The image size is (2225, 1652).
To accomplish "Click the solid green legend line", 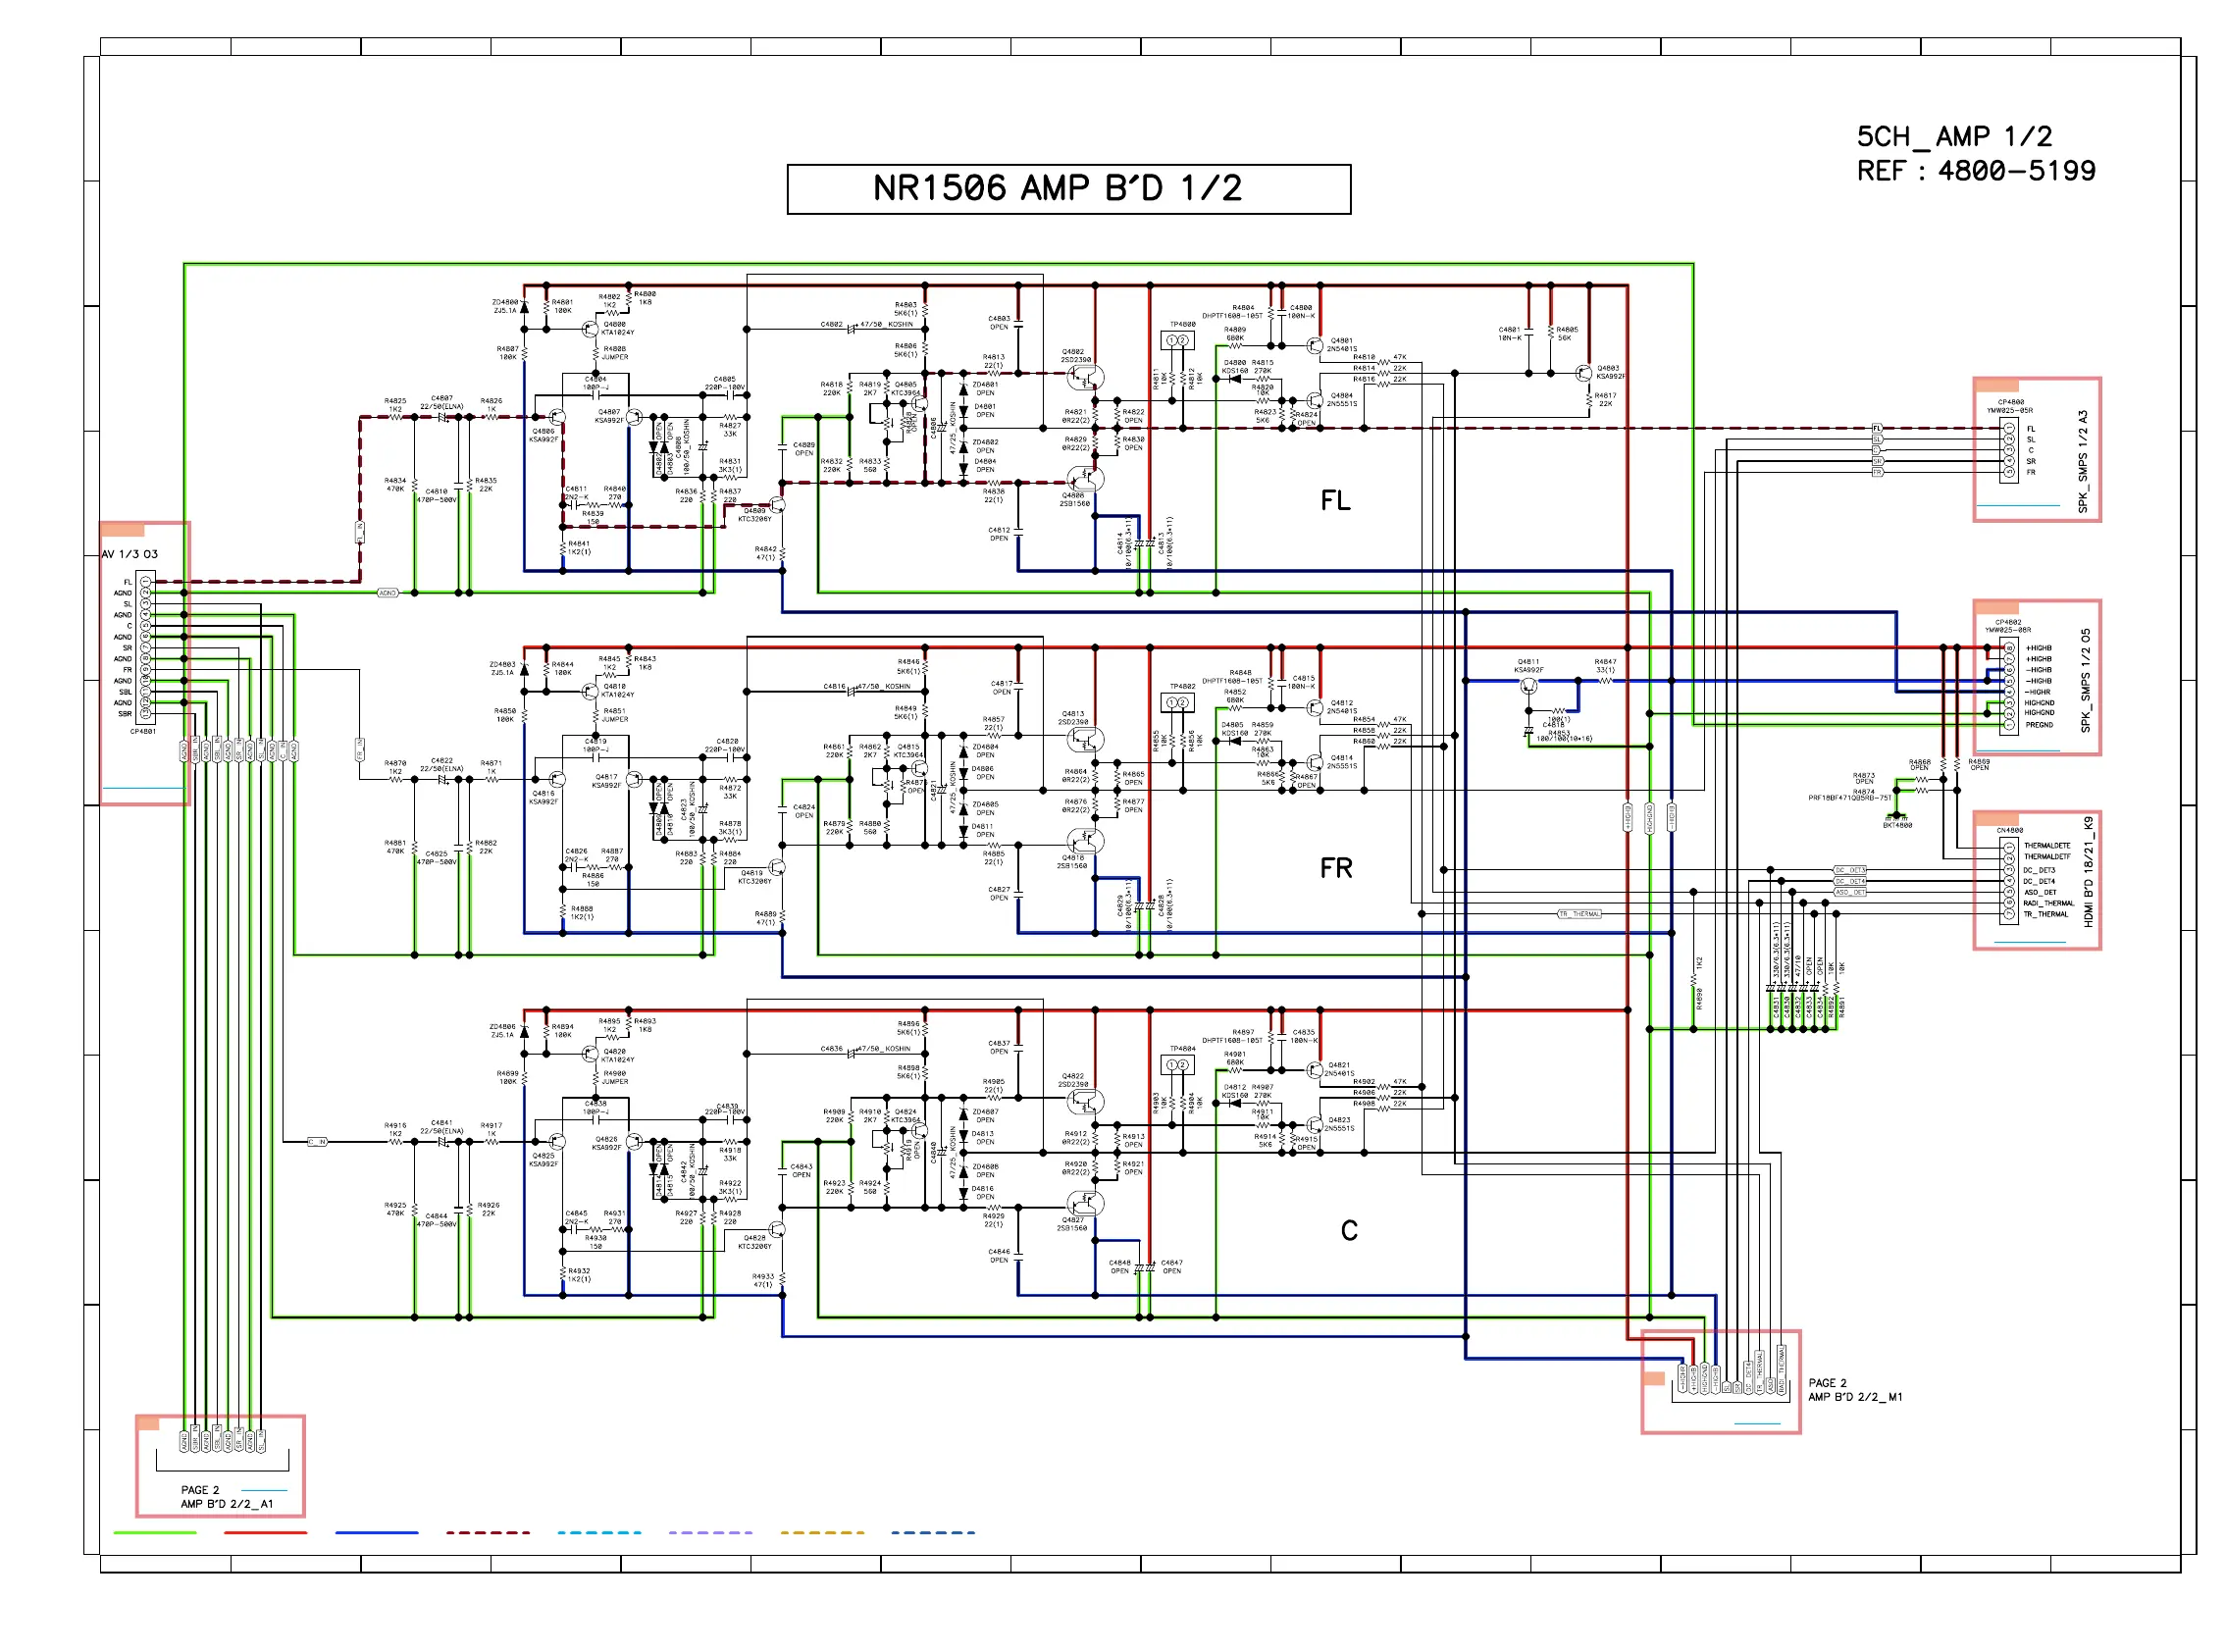I will click(155, 1531).
